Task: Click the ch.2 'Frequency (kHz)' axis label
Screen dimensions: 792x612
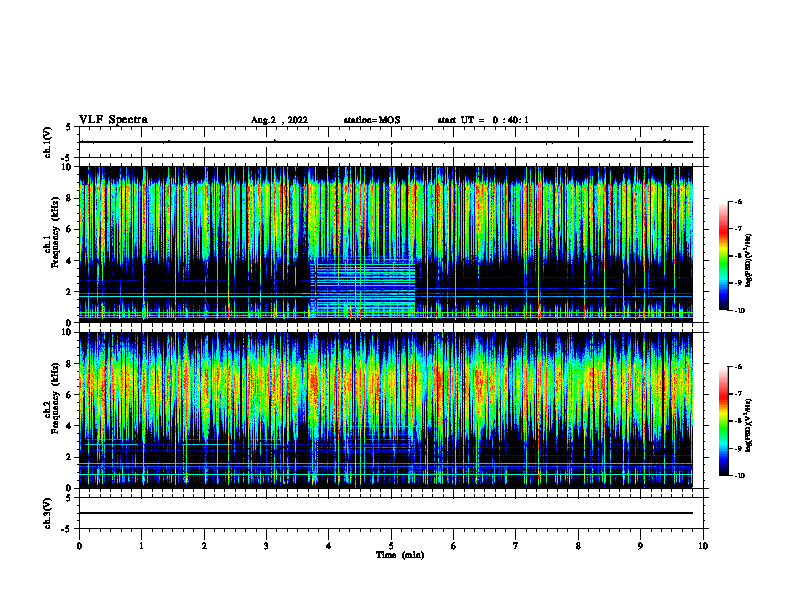Action: [x=56, y=398]
